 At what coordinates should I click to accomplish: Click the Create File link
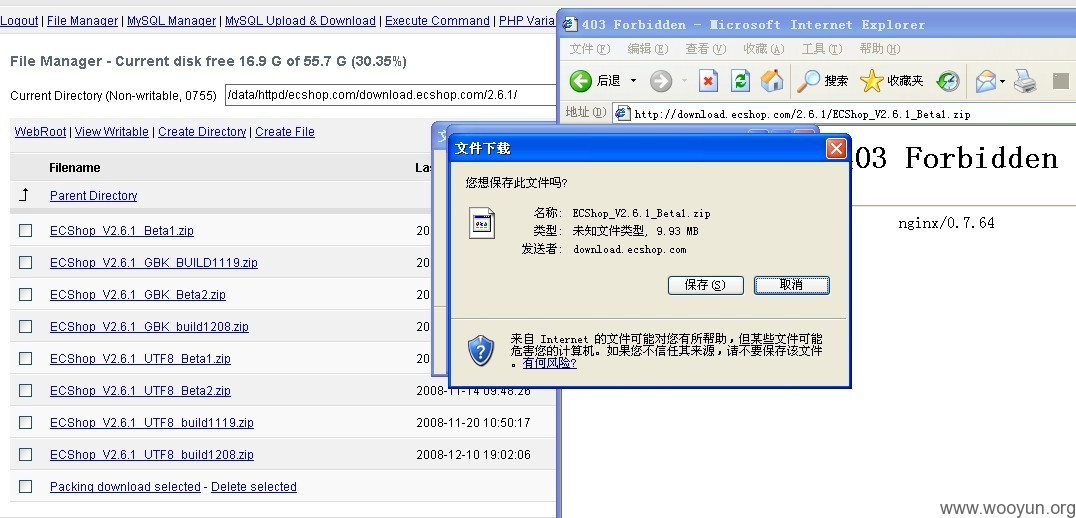point(285,132)
